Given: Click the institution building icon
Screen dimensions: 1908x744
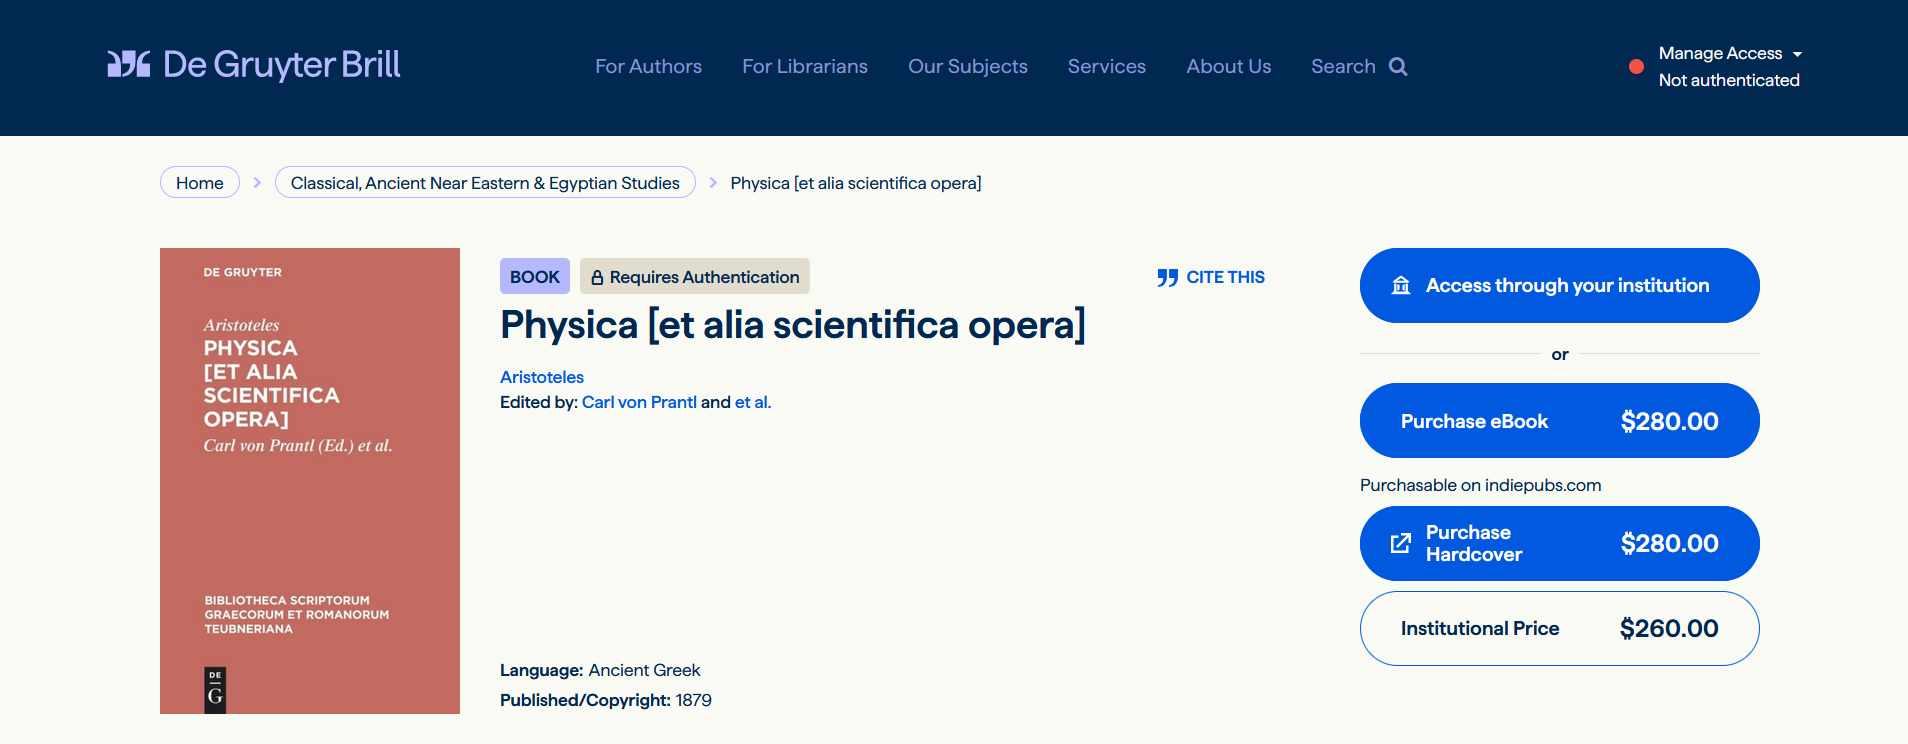Looking at the screenshot, I should click(1401, 286).
